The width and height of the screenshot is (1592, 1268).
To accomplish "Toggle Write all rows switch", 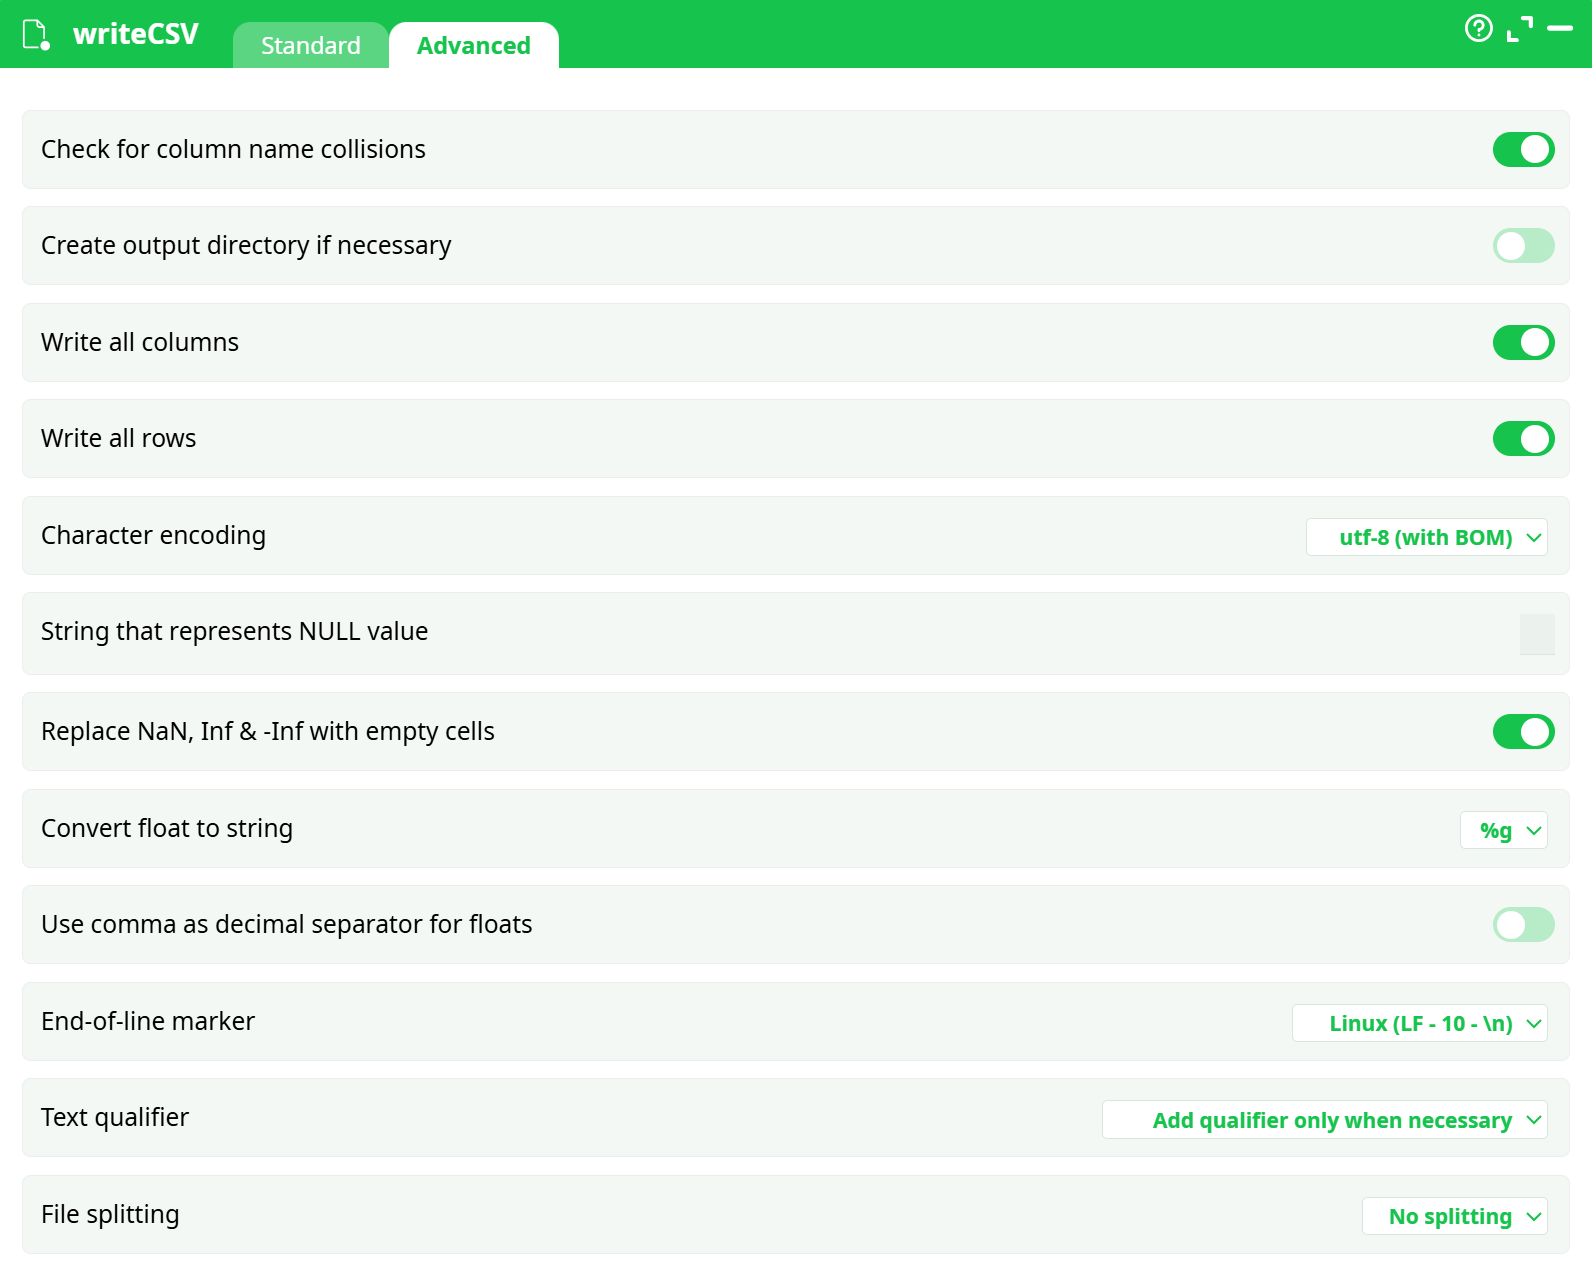I will [1522, 439].
